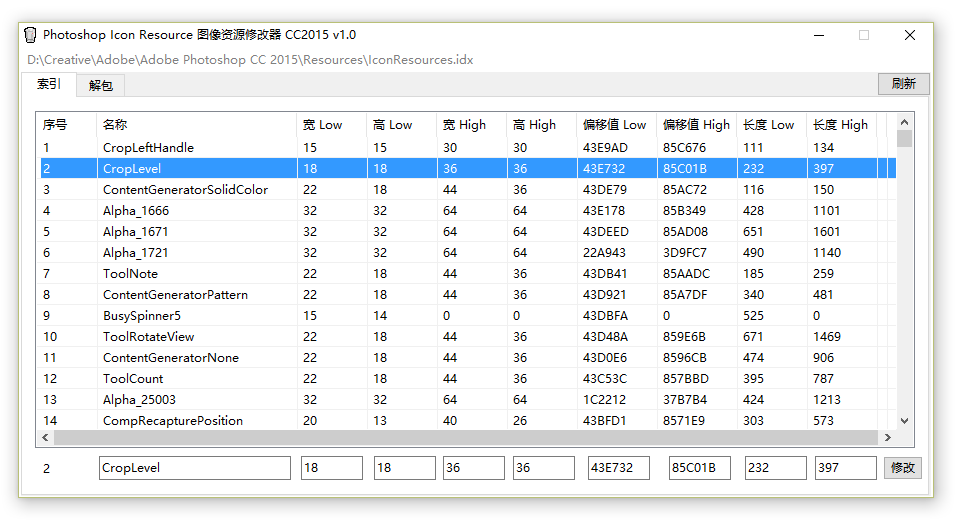This screenshot has height=526, width=955.
Task: Click the 宽 High edit field below table
Action: [474, 468]
